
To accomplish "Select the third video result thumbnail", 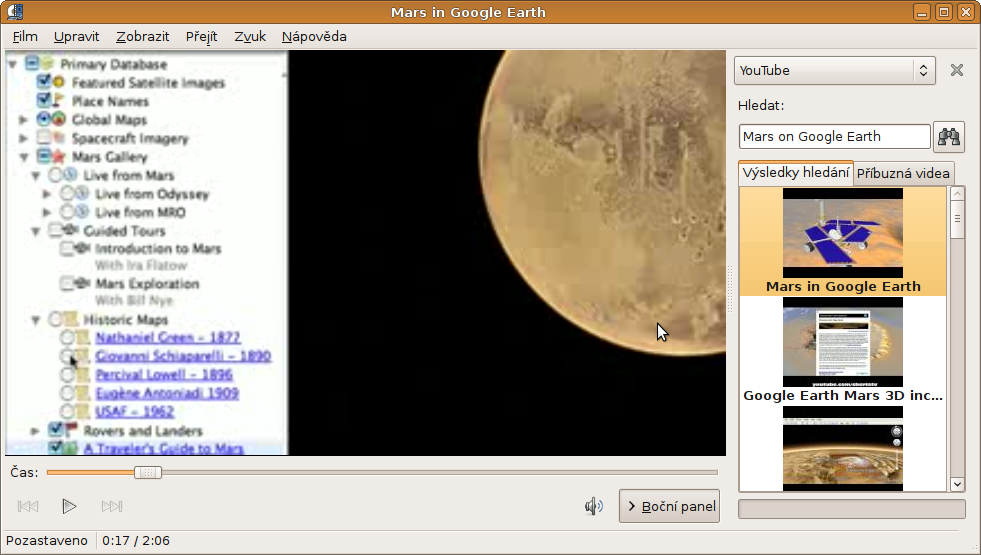I will point(843,448).
